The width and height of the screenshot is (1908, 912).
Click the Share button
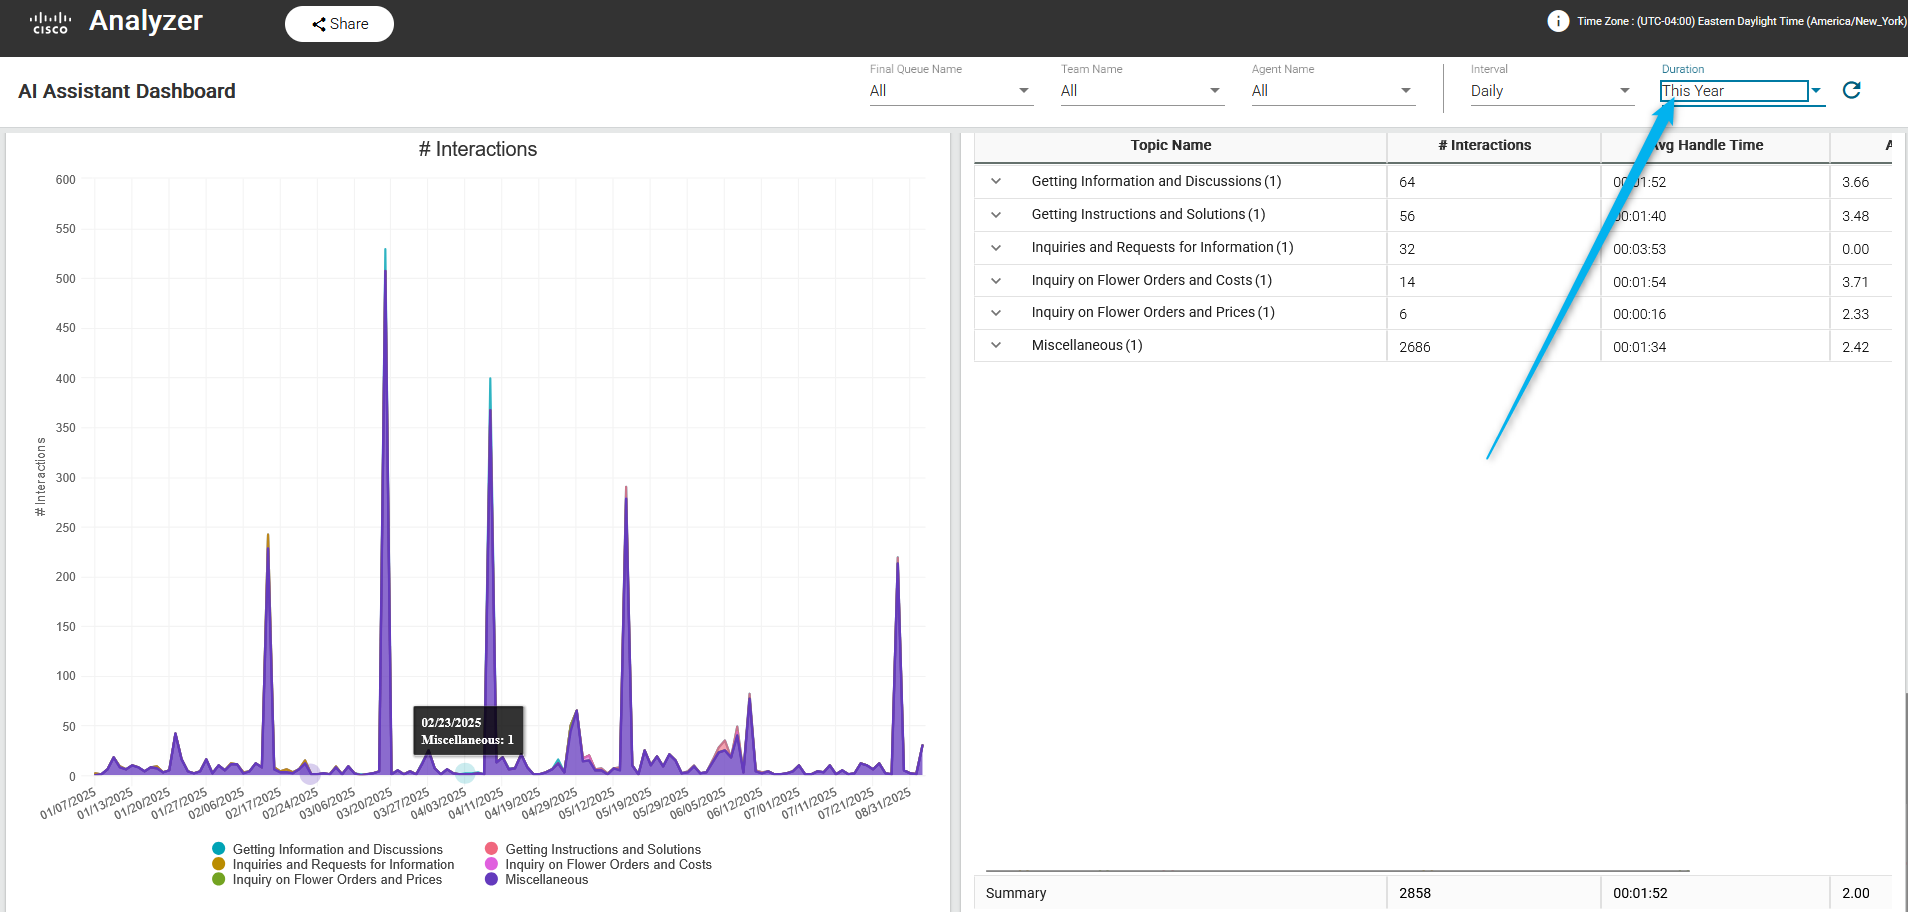pyautogui.click(x=339, y=24)
